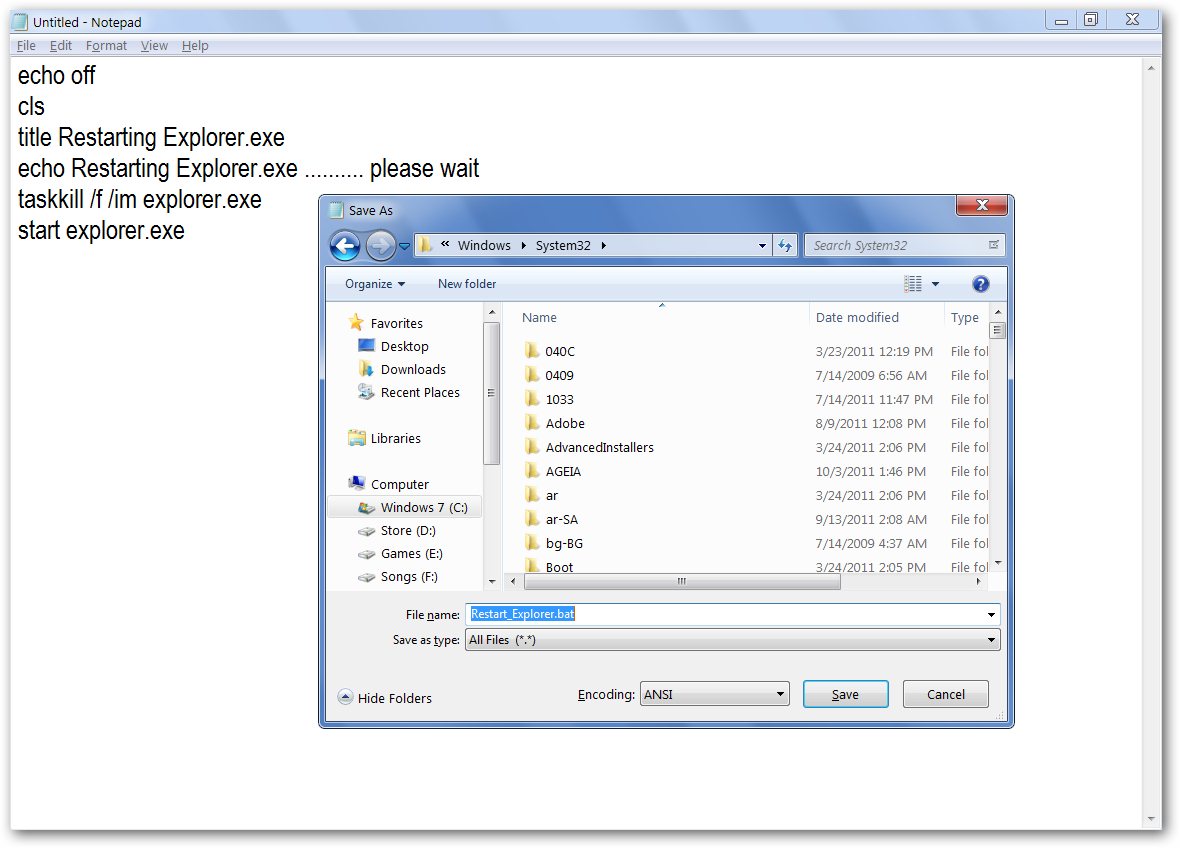Open Notepad File menu
This screenshot has width=1180, height=848.
point(26,45)
